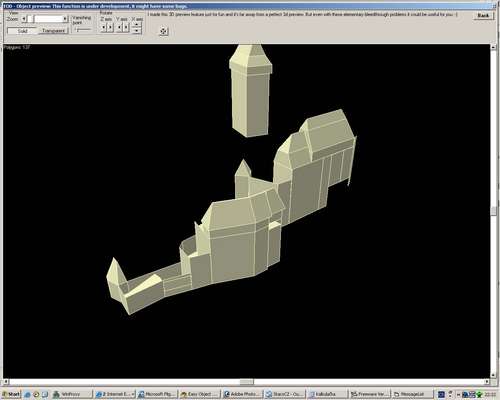Switch to the StarCraft2 taskbar window
The image size is (500, 400).
285,394
